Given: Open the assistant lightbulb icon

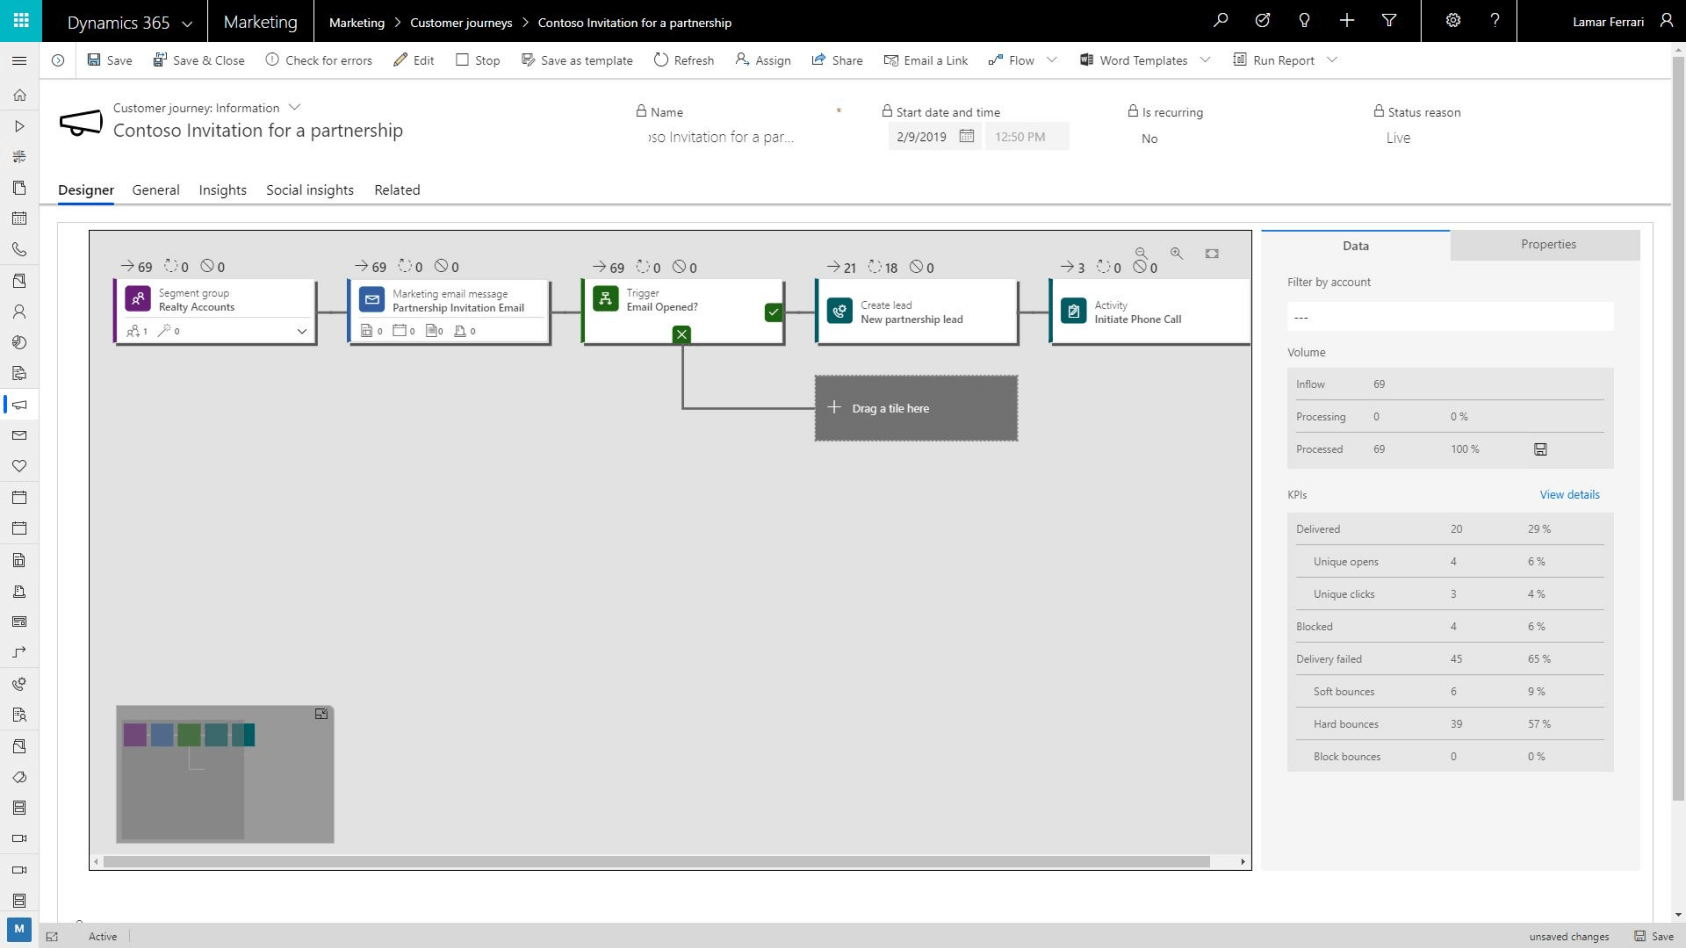Looking at the screenshot, I should [1304, 20].
